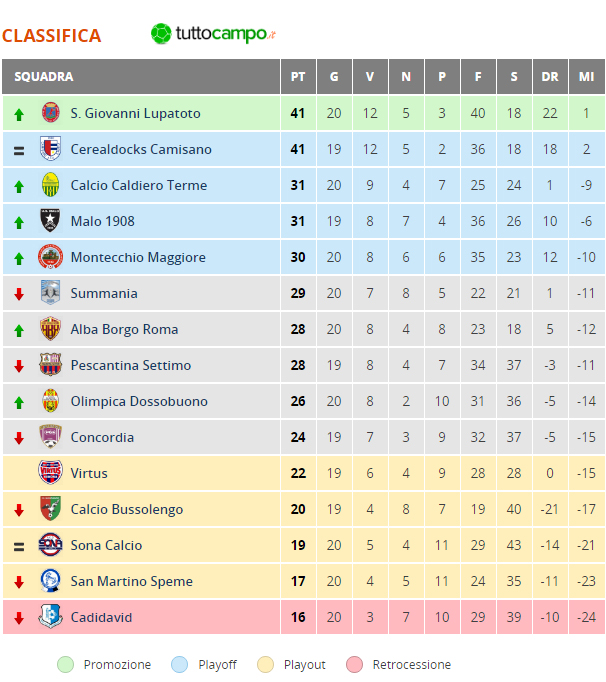Click the pink Retrocessione legend circle
The image size is (606, 682).
click(355, 665)
